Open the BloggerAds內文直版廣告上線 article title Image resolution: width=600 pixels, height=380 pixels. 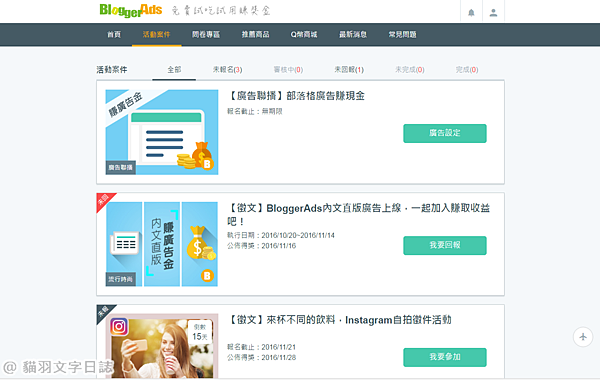click(x=359, y=215)
